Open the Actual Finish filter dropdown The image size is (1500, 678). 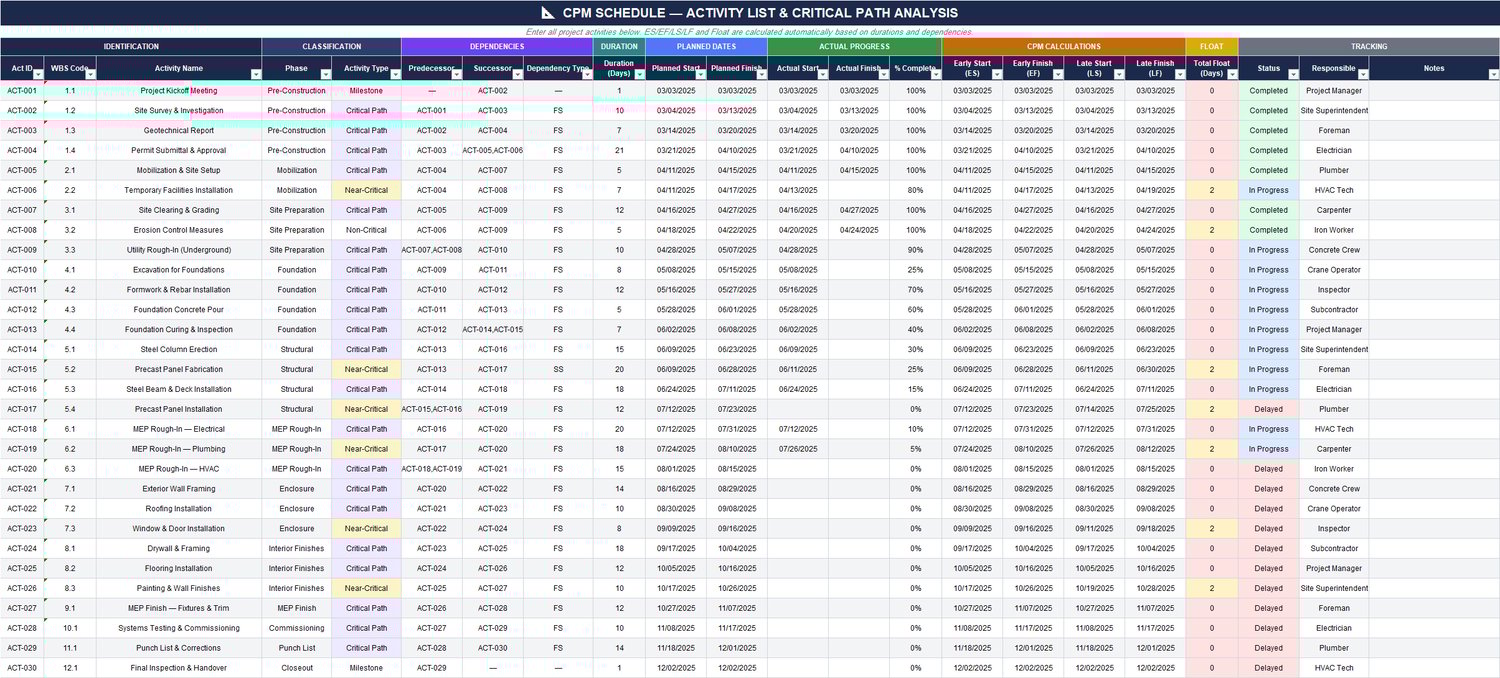[883, 74]
